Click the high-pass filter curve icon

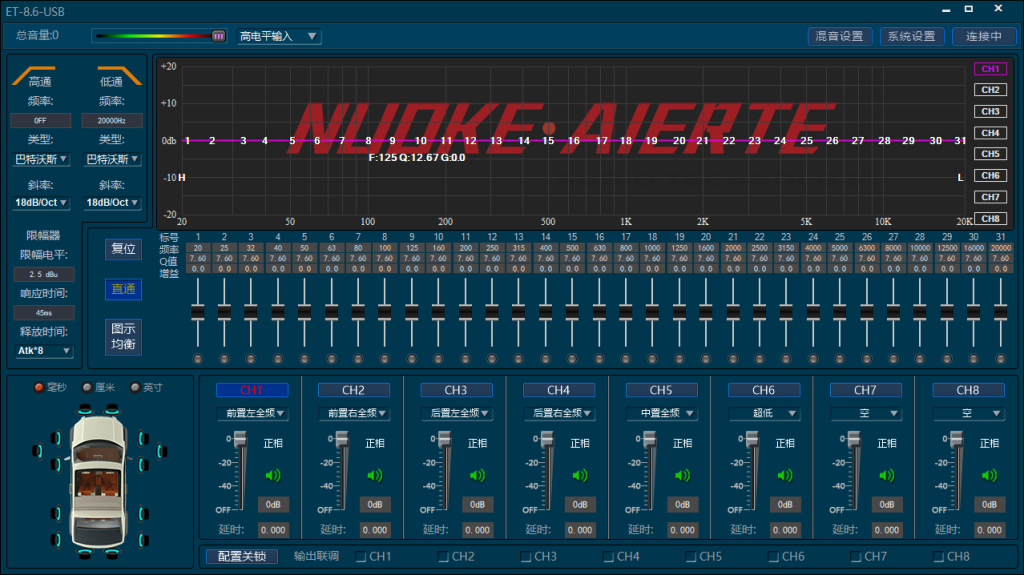point(33,75)
